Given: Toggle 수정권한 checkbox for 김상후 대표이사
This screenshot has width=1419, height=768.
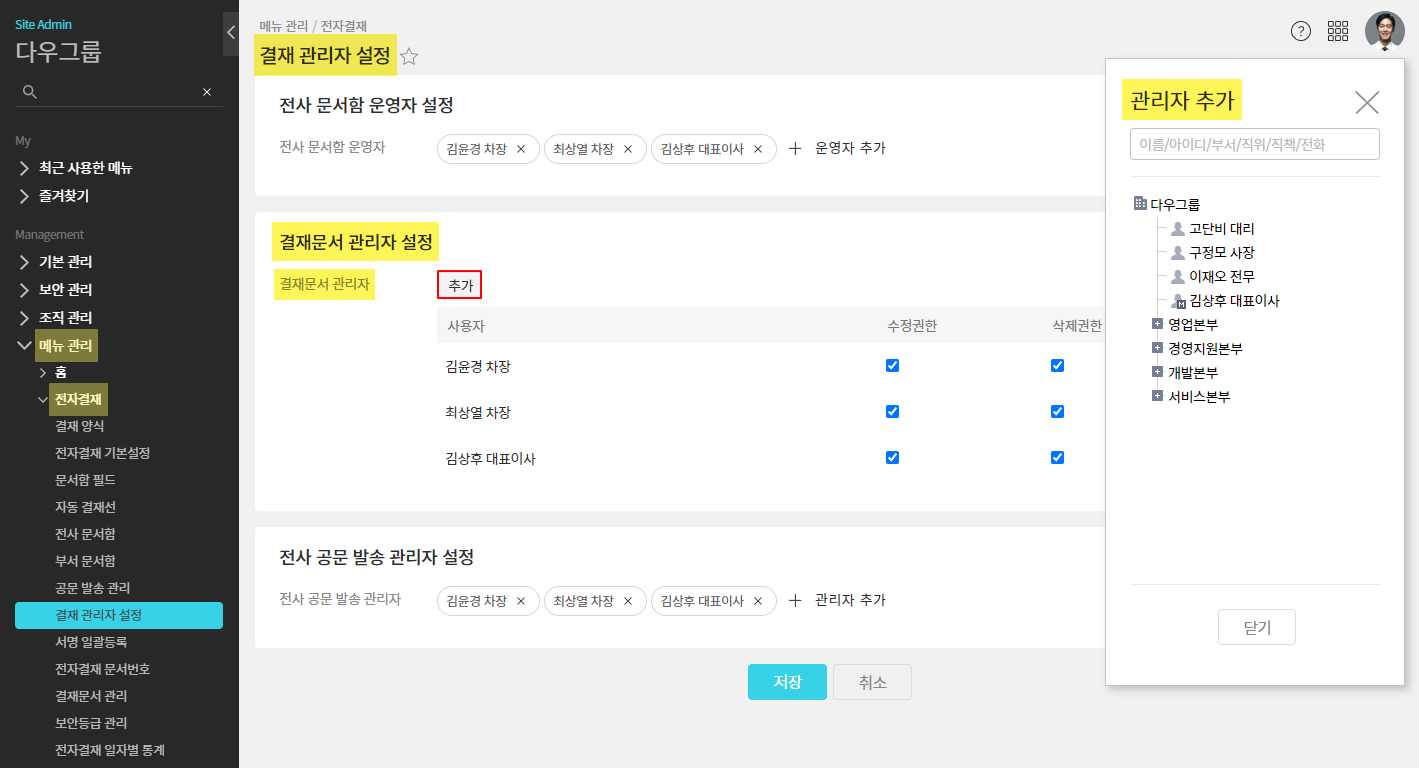Looking at the screenshot, I should tap(893, 458).
